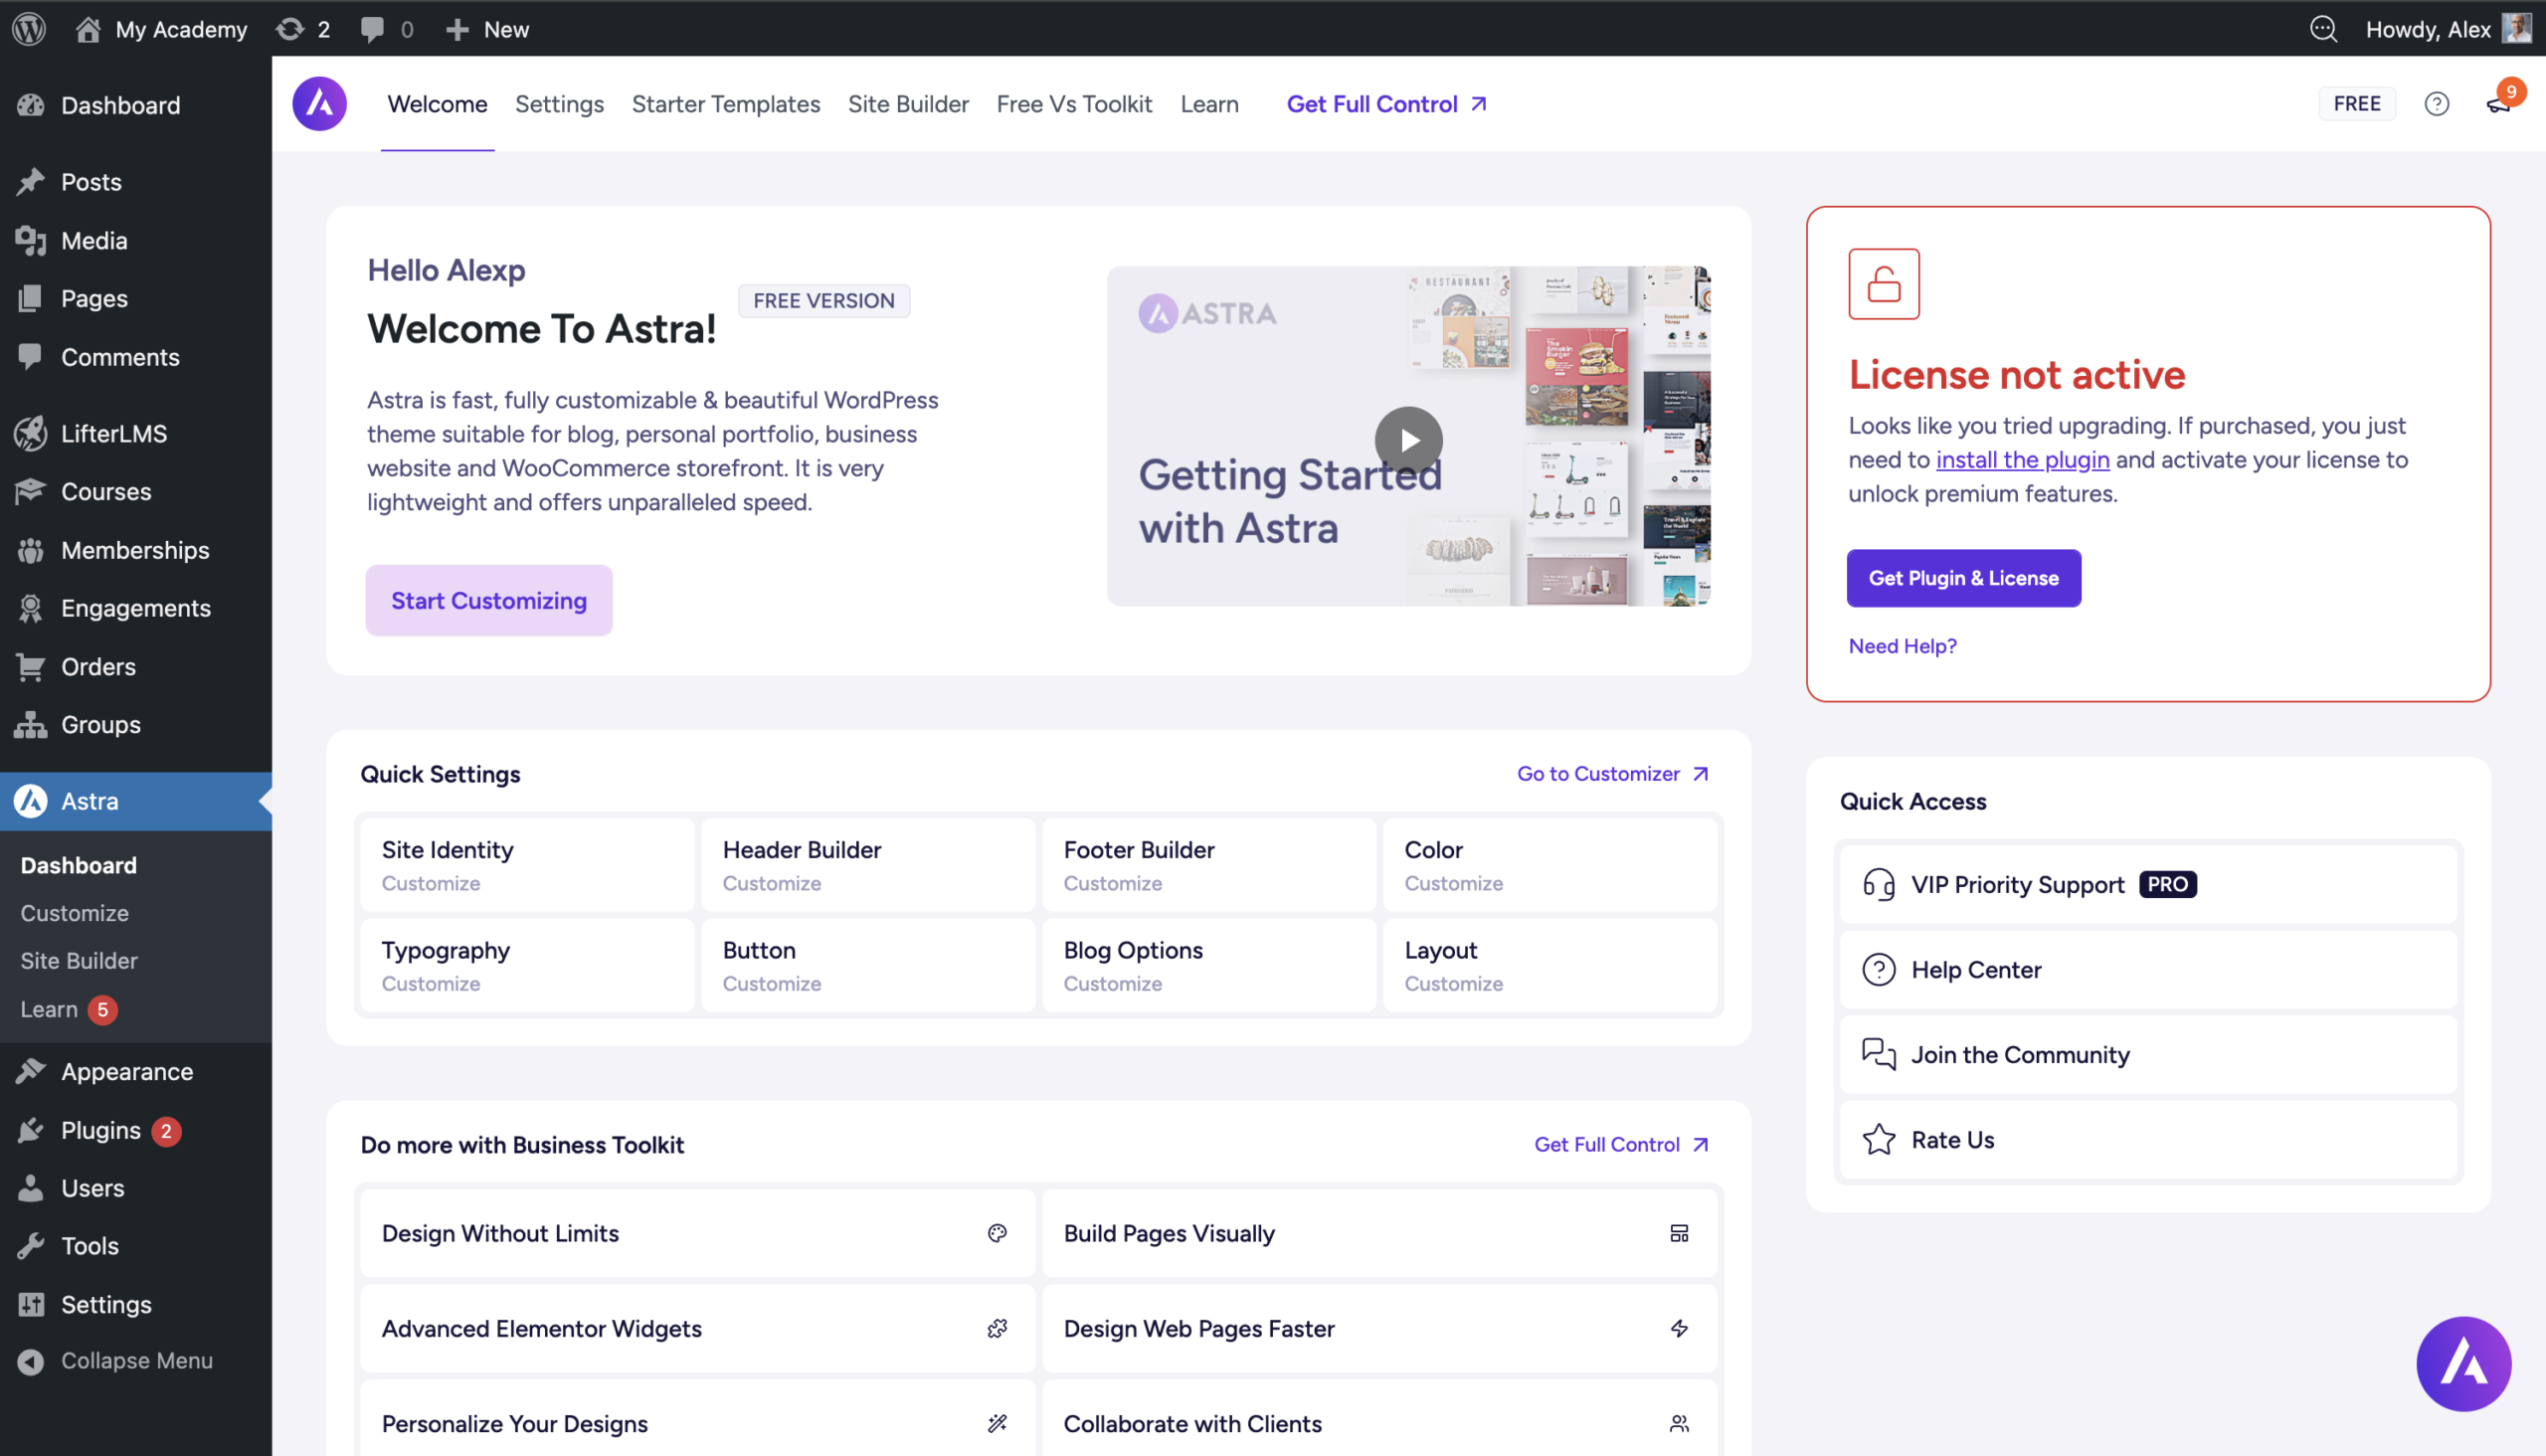This screenshot has height=1456, width=2546.
Task: Open the comments bubble in admin bar
Action: (387, 28)
